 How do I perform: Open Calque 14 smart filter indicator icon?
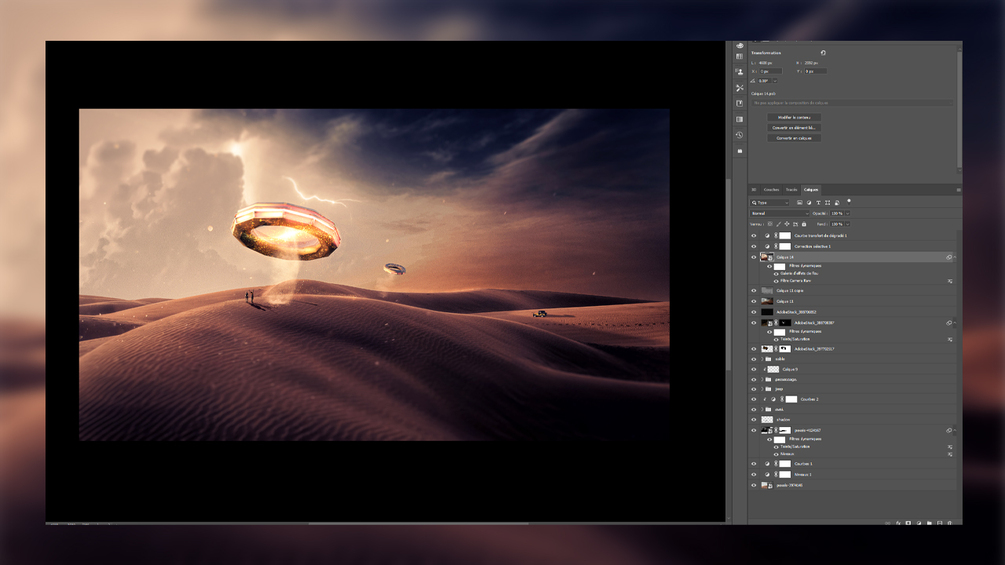point(949,258)
